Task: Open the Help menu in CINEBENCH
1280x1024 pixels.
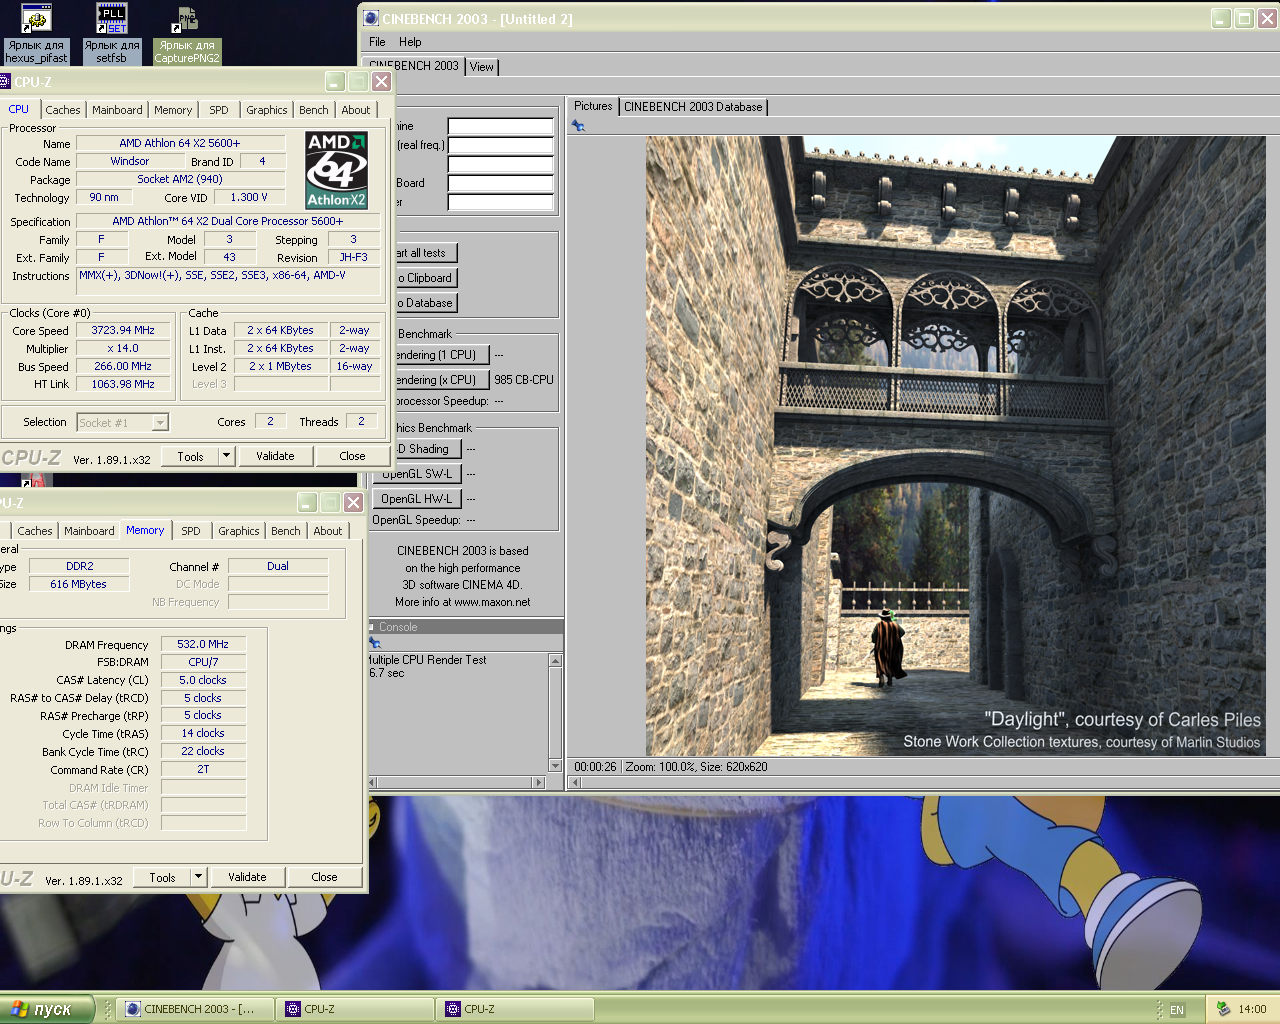Action: click(x=410, y=42)
